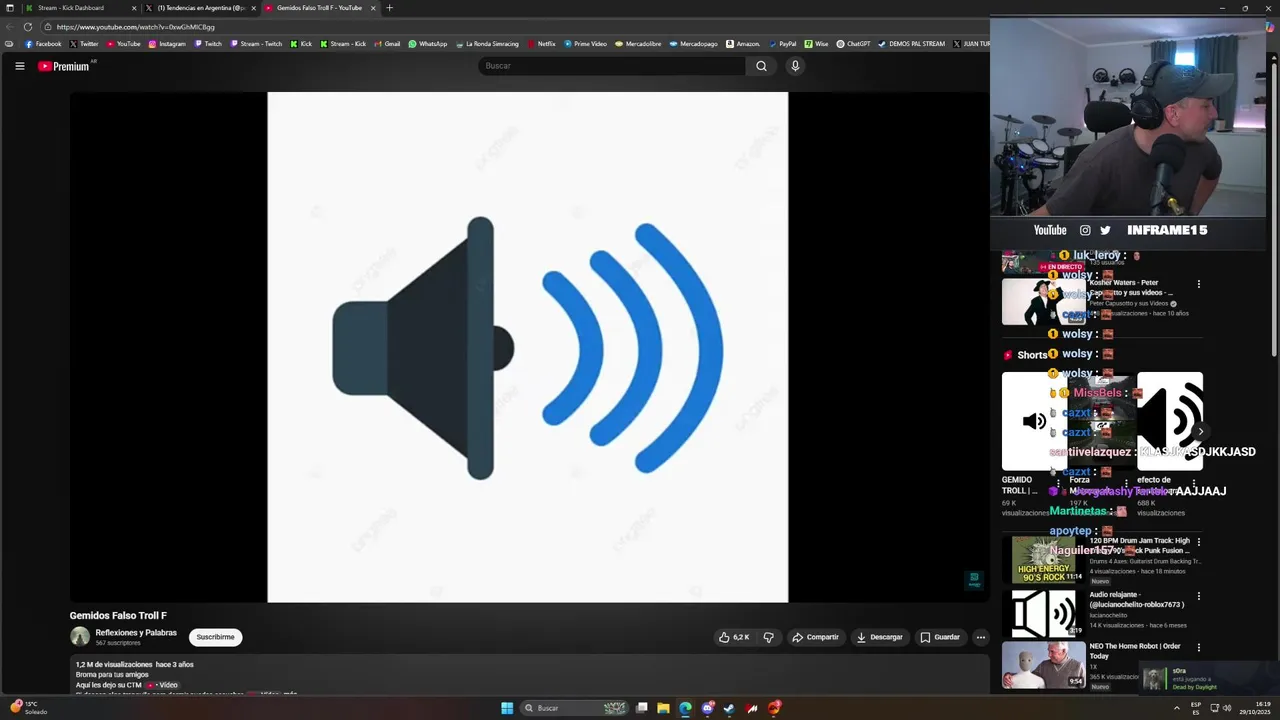The image size is (1280, 720).
Task: Open the PayPal bookmark
Action: coord(782,44)
